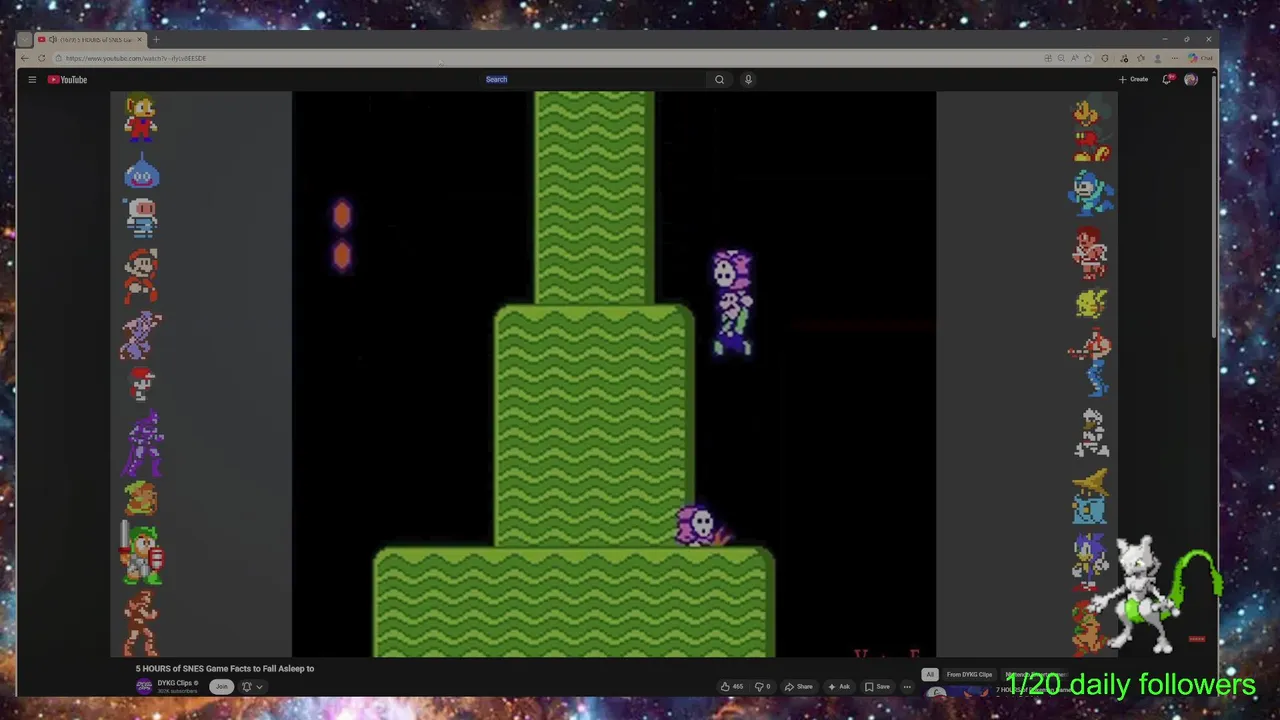
Task: Share the video
Action: (799, 686)
